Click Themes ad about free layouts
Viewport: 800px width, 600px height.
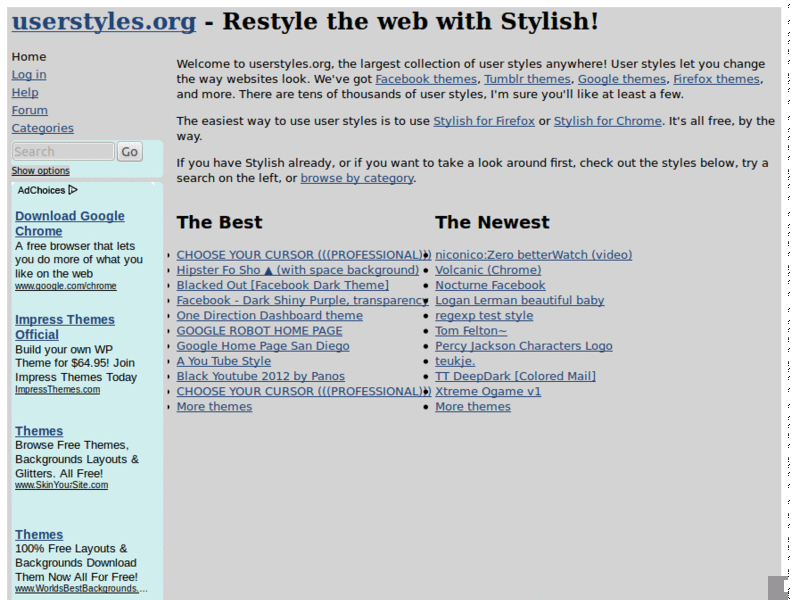click(x=39, y=535)
